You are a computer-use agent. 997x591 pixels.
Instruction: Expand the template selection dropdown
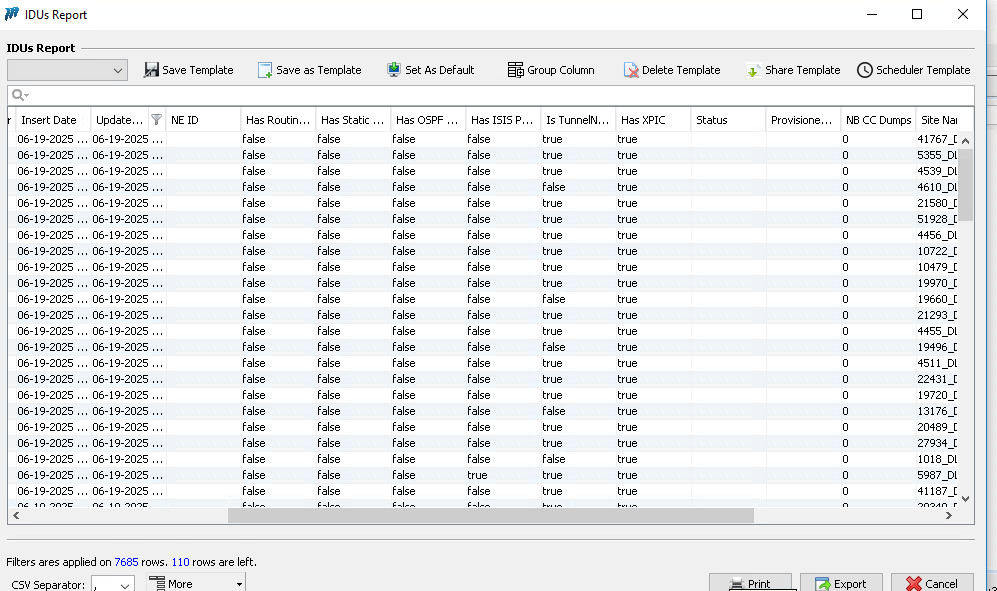pos(119,70)
